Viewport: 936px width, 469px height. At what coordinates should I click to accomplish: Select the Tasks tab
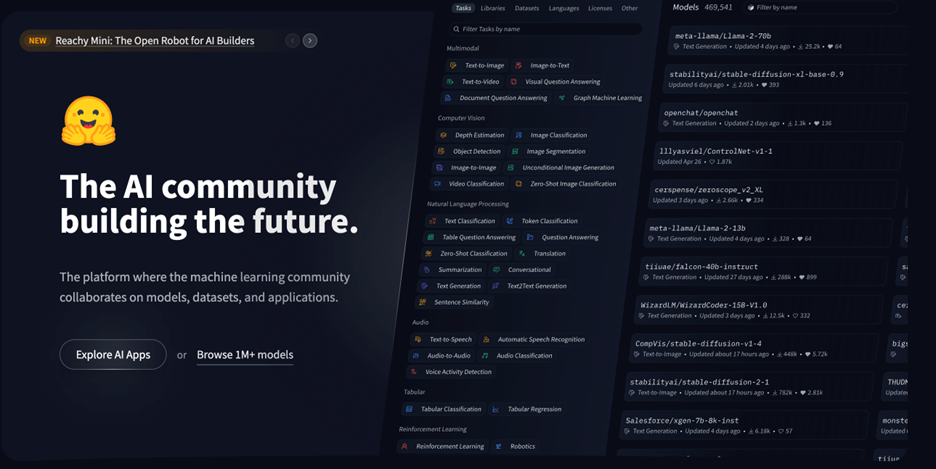463,8
